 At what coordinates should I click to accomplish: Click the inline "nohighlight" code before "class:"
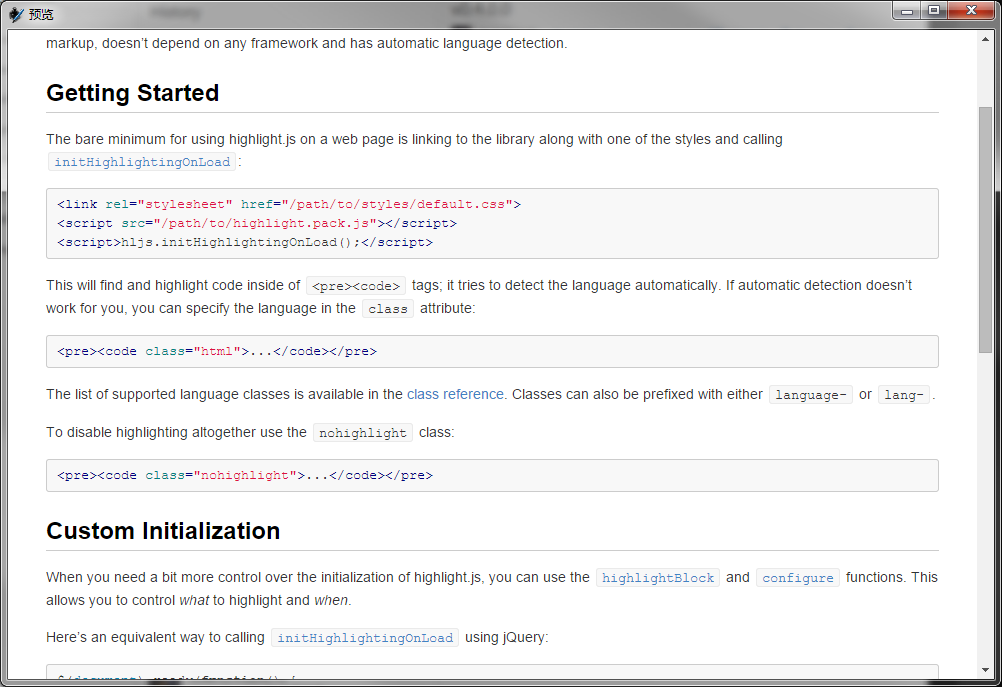[x=363, y=433]
